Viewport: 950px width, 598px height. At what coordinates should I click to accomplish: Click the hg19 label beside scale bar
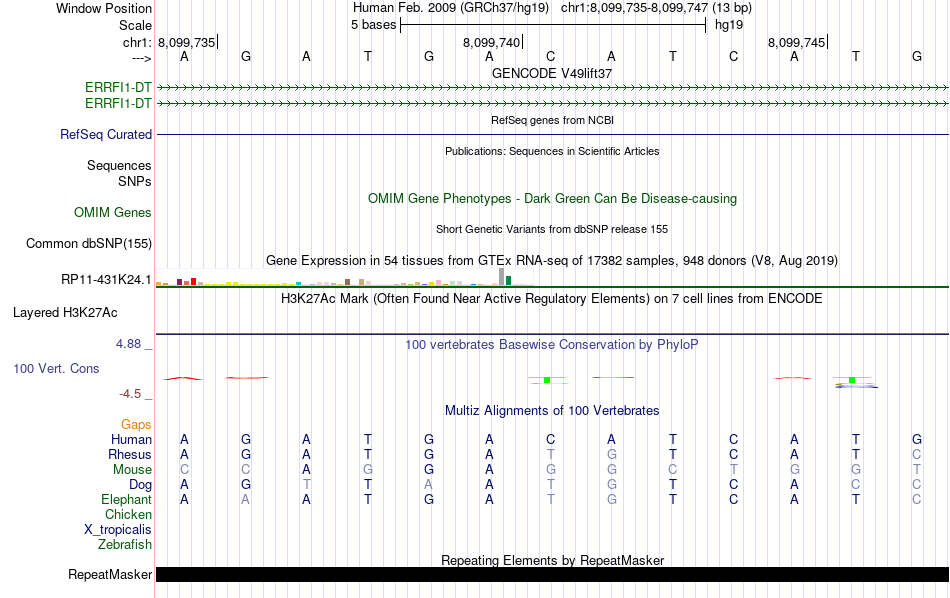click(x=728, y=25)
